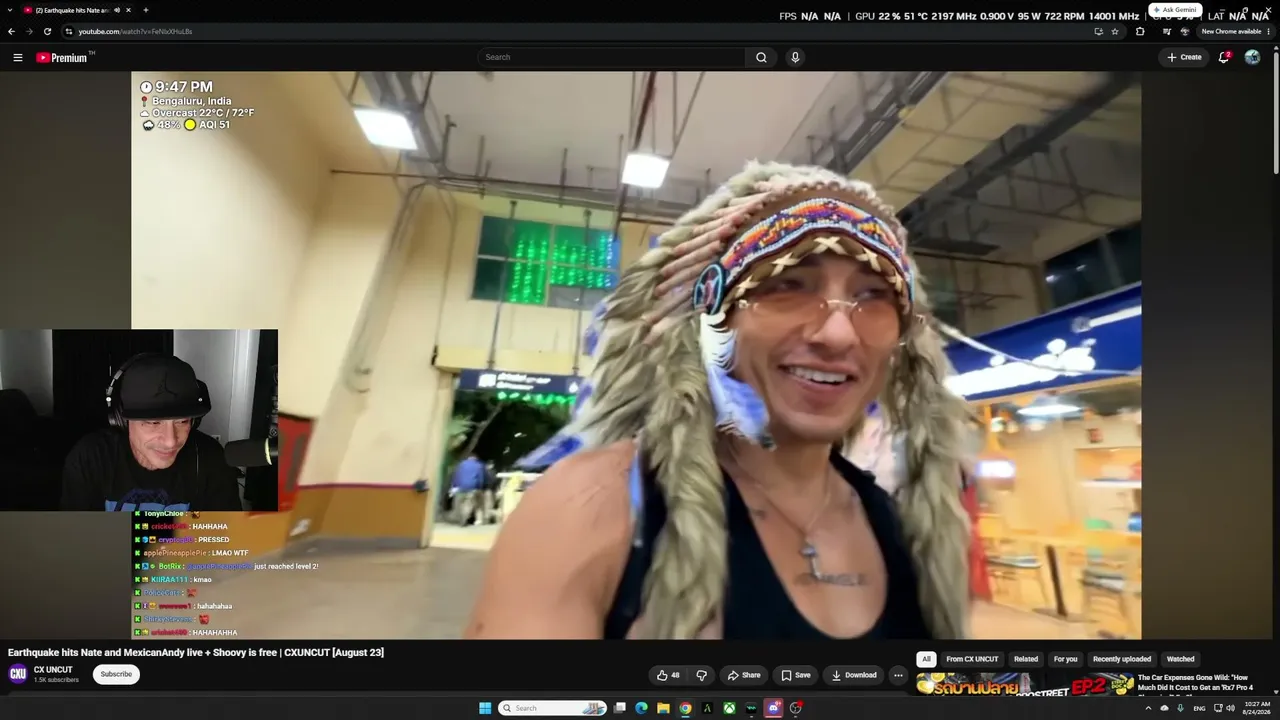The image size is (1280, 720).
Task: Open the volume control in system tray
Action: click(1231, 708)
